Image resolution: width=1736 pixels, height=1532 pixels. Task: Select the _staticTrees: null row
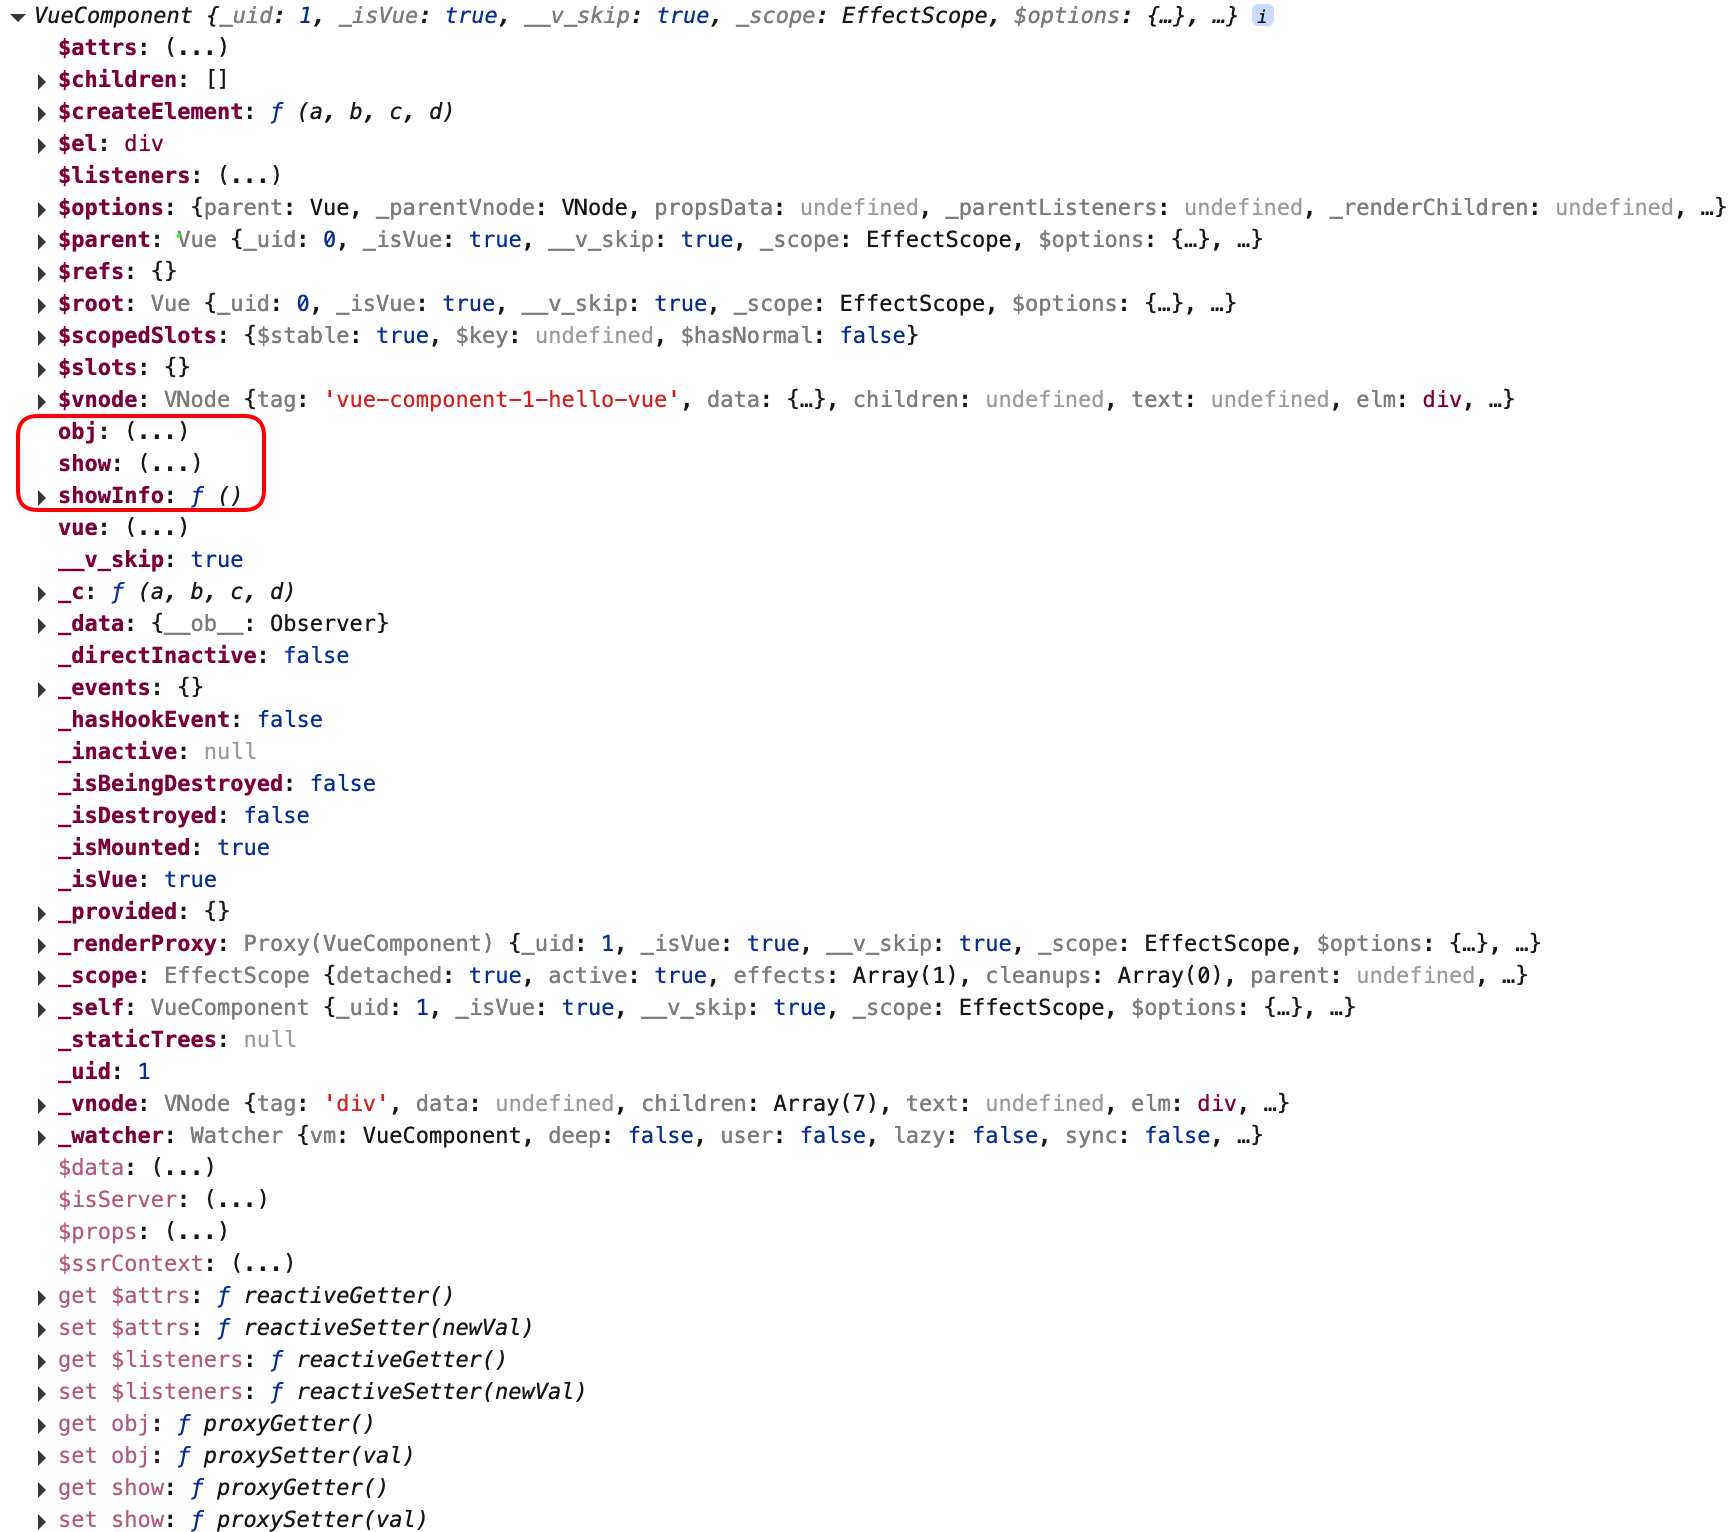point(177,1039)
